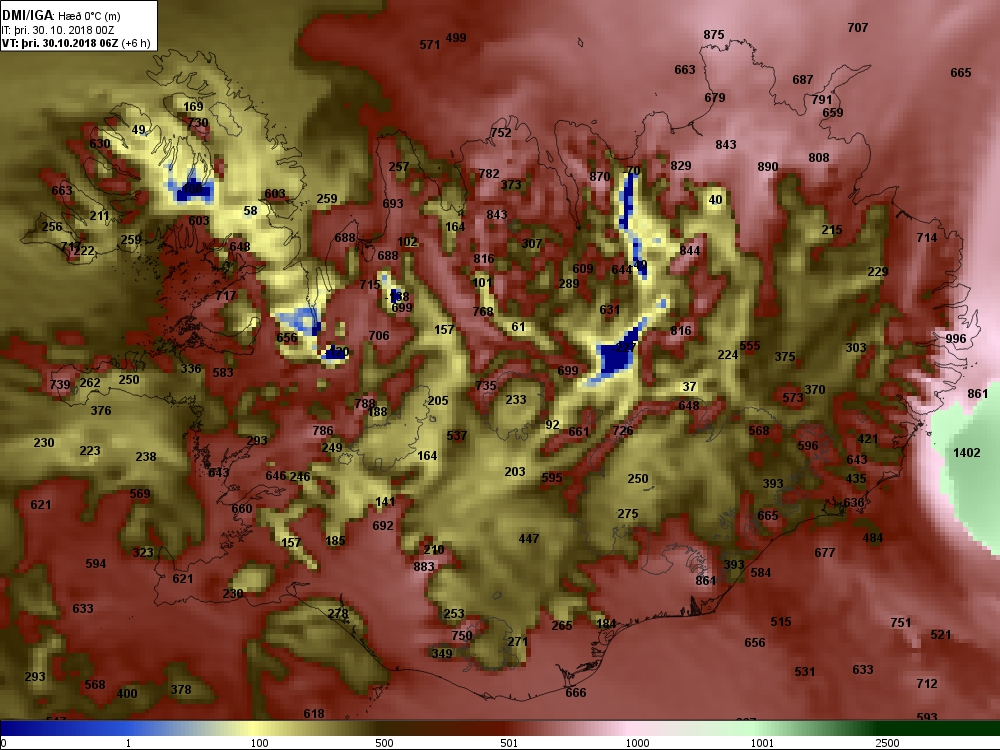Click the value '786' on the map
This screenshot has height=750, width=1000.
pyautogui.click(x=323, y=431)
